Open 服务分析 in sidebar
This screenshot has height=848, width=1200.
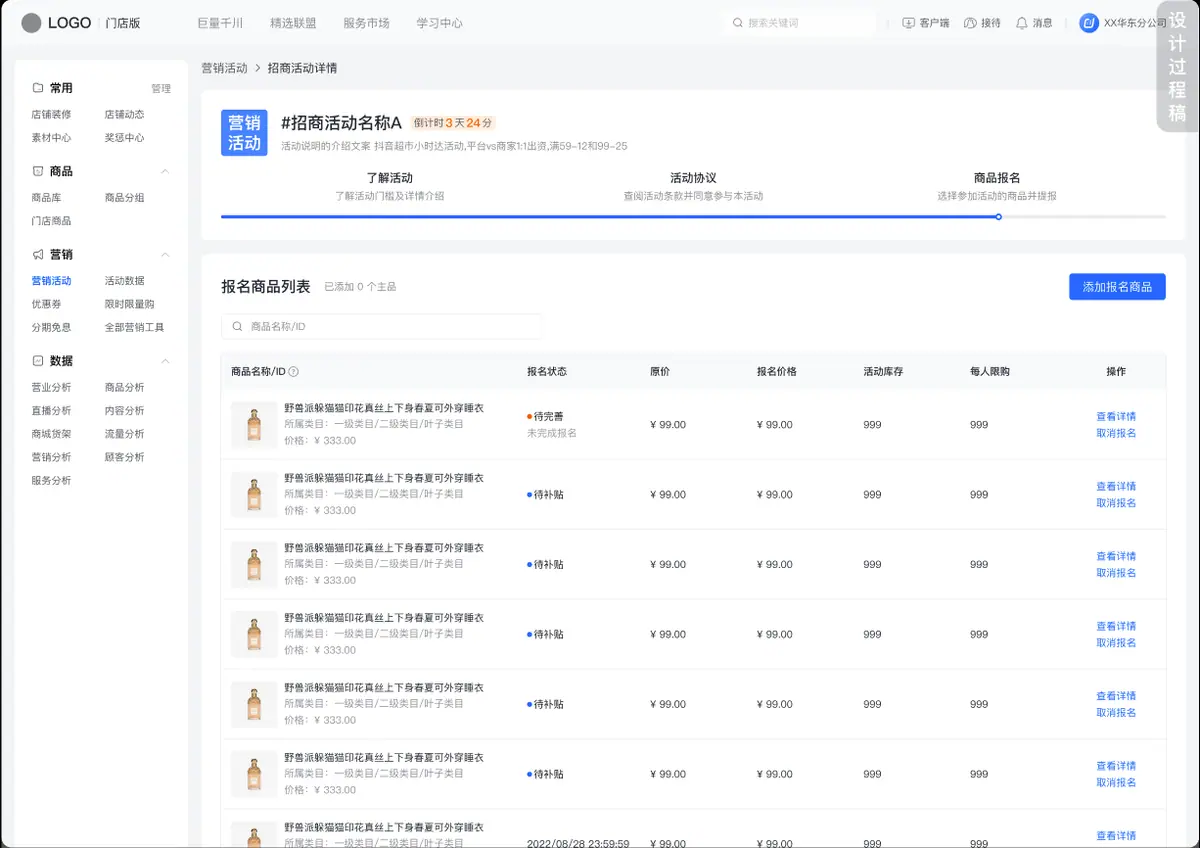point(51,480)
